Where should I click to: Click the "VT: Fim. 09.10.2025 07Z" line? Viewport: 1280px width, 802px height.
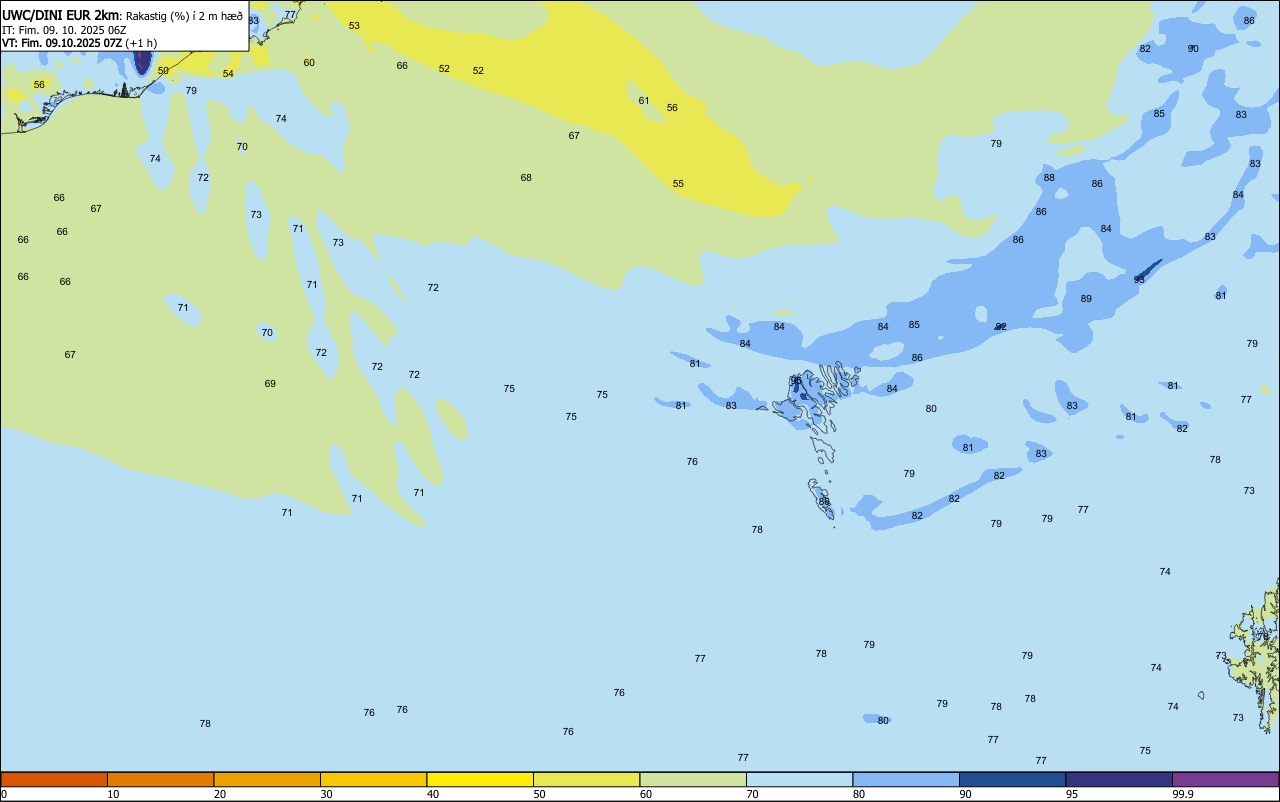(62, 43)
